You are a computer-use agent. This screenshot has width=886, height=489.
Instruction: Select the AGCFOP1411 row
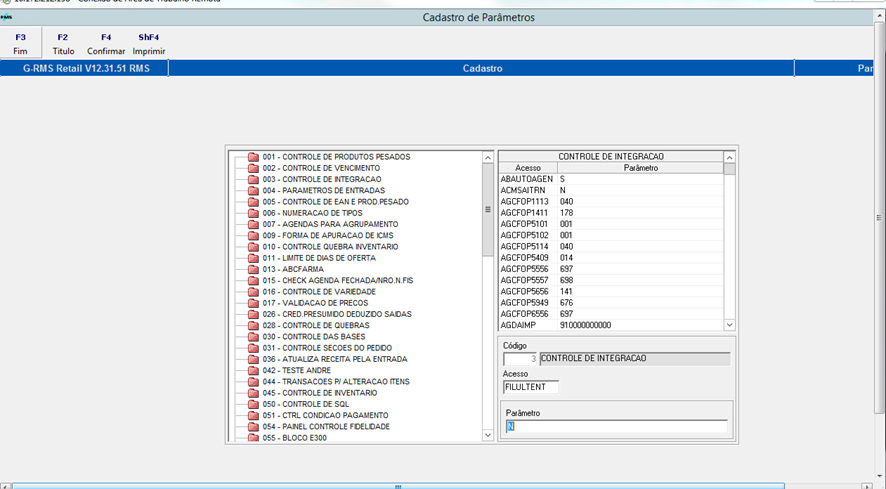[611, 213]
